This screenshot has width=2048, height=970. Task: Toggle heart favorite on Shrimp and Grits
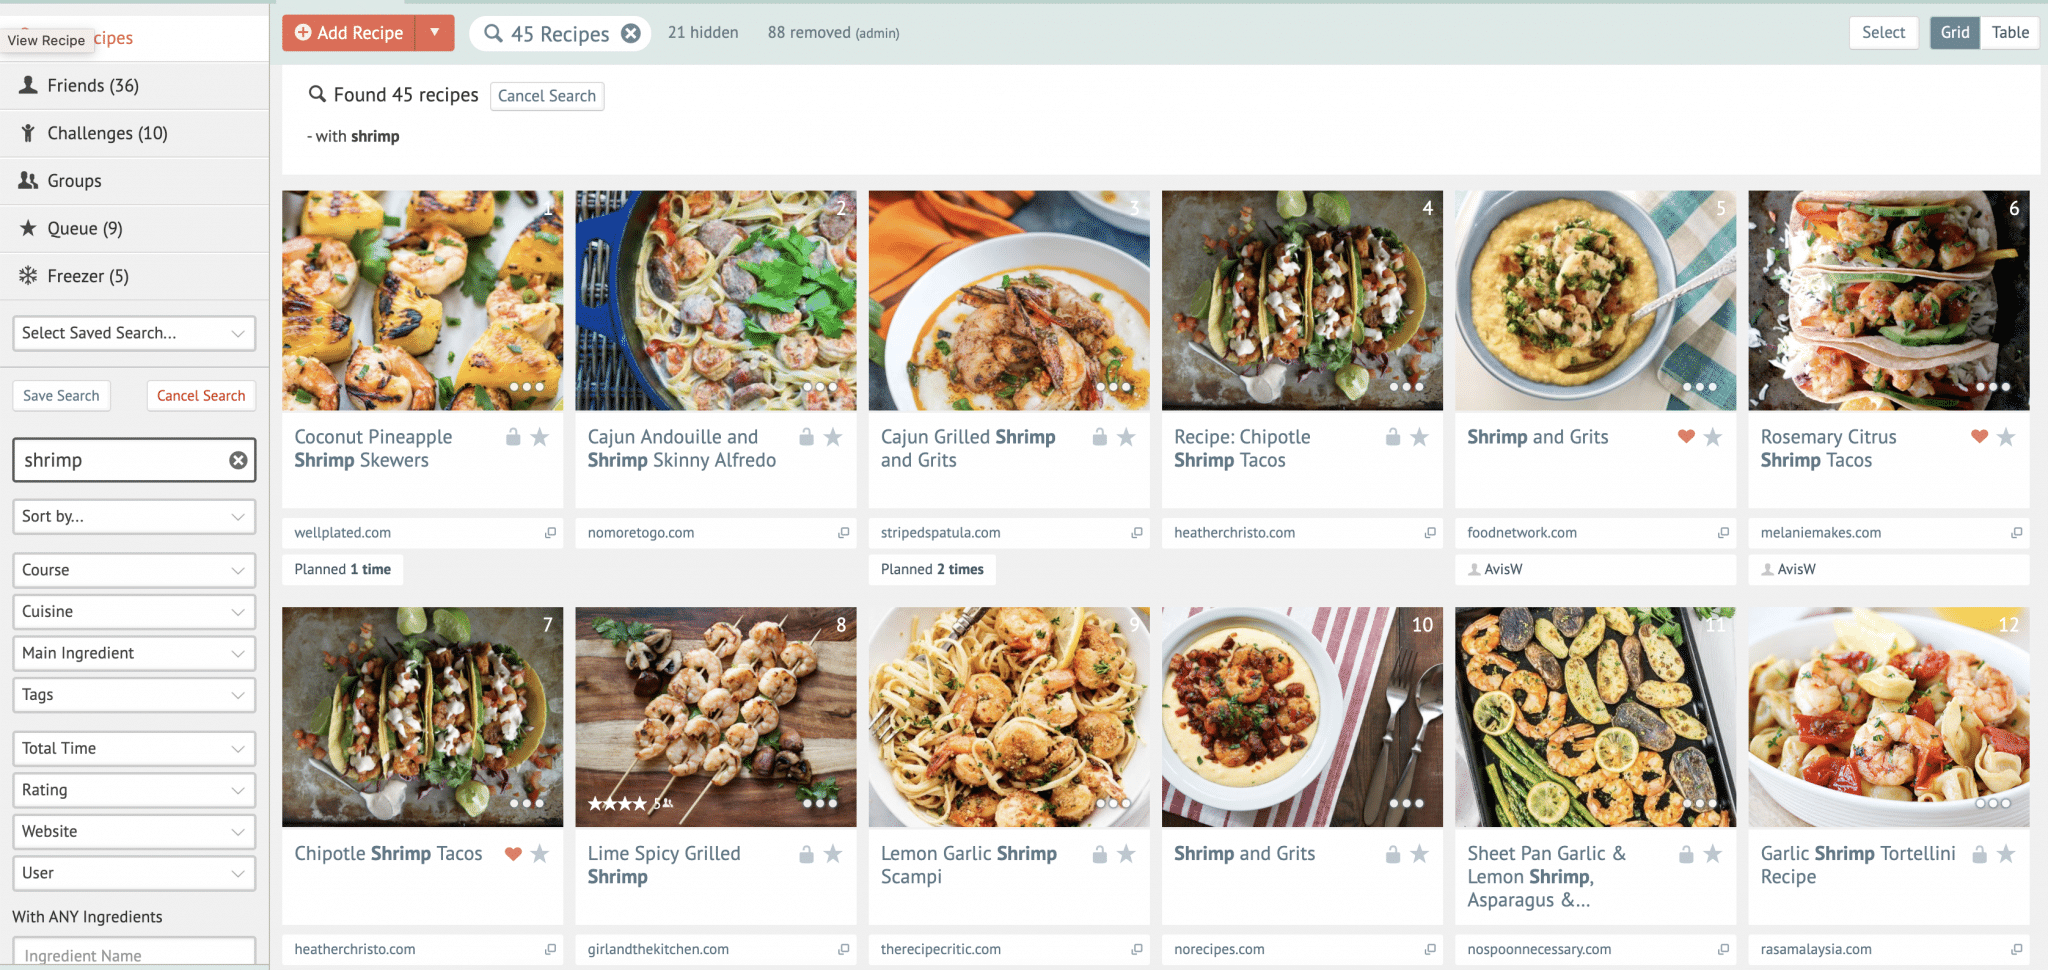tap(1686, 437)
